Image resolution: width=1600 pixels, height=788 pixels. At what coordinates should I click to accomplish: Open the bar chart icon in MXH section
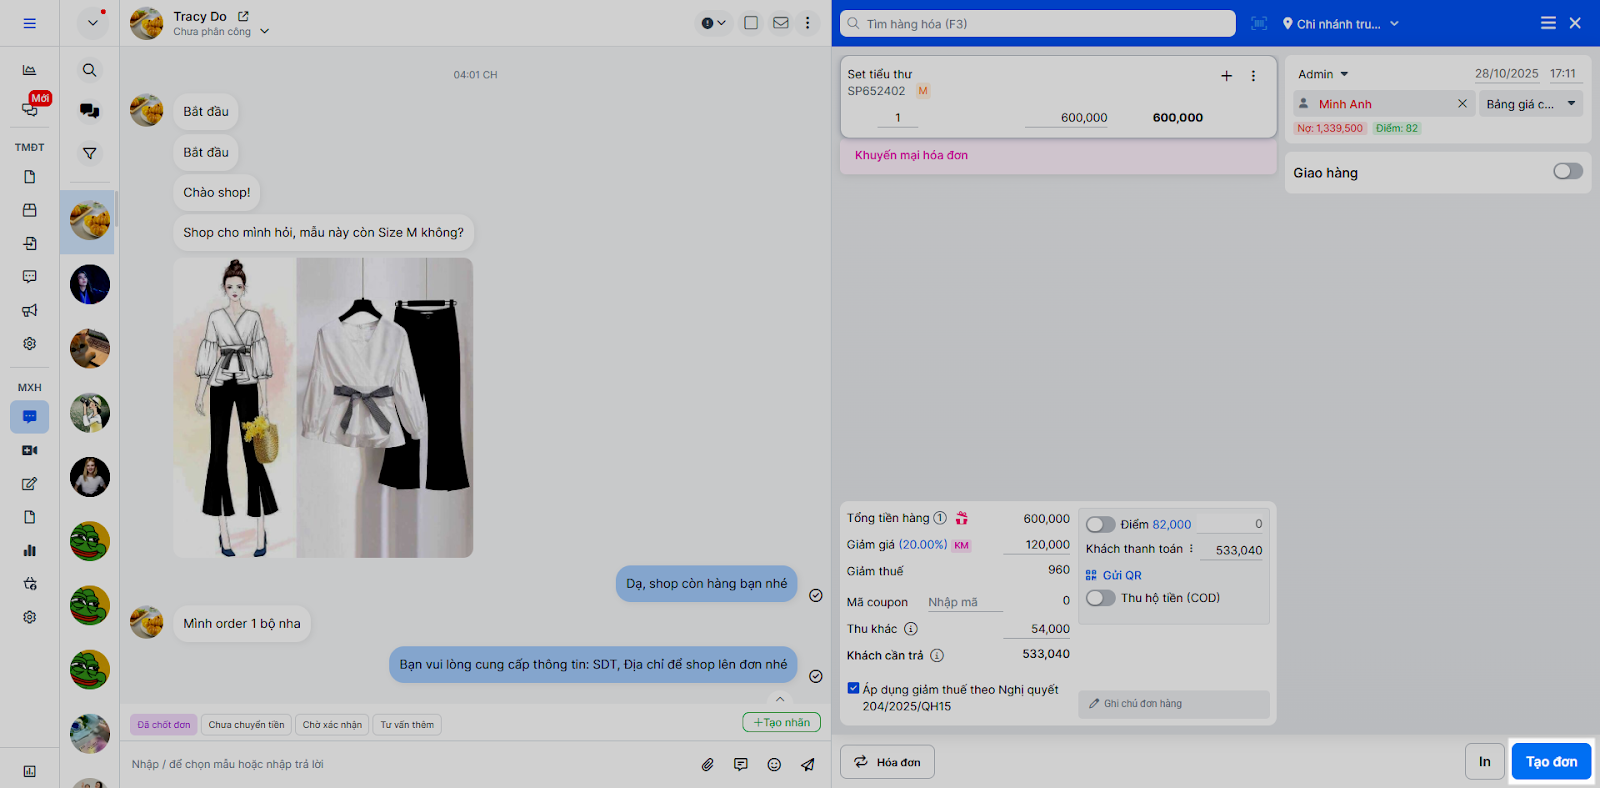point(29,550)
